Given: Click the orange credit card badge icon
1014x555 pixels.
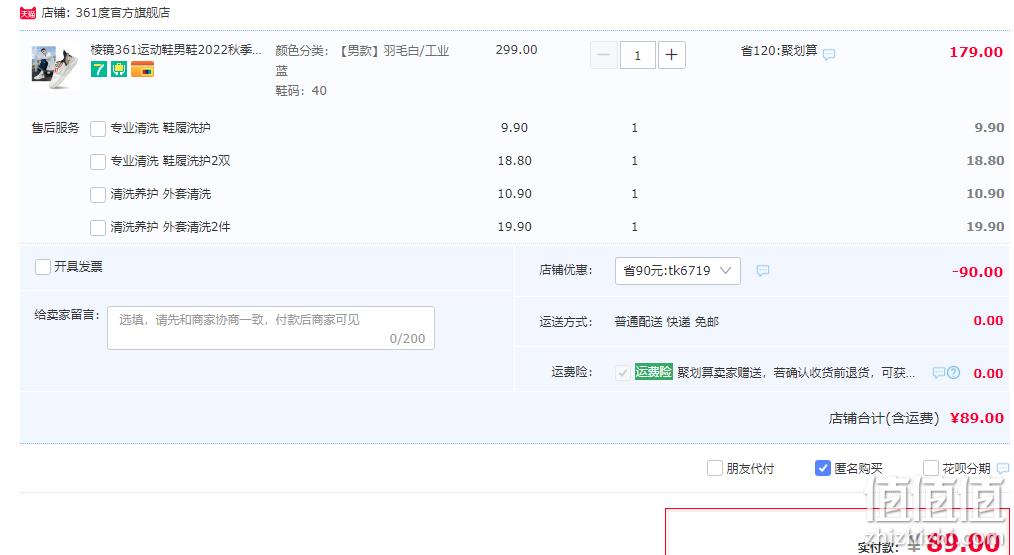Looking at the screenshot, I should pos(142,69).
